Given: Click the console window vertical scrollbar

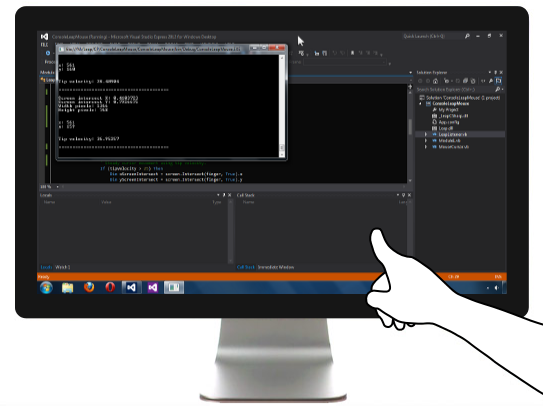Looking at the screenshot, I should (x=282, y=106).
